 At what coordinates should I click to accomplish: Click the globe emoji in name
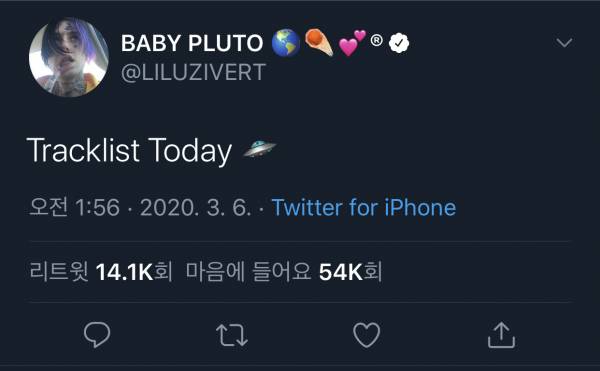[x=286, y=43]
